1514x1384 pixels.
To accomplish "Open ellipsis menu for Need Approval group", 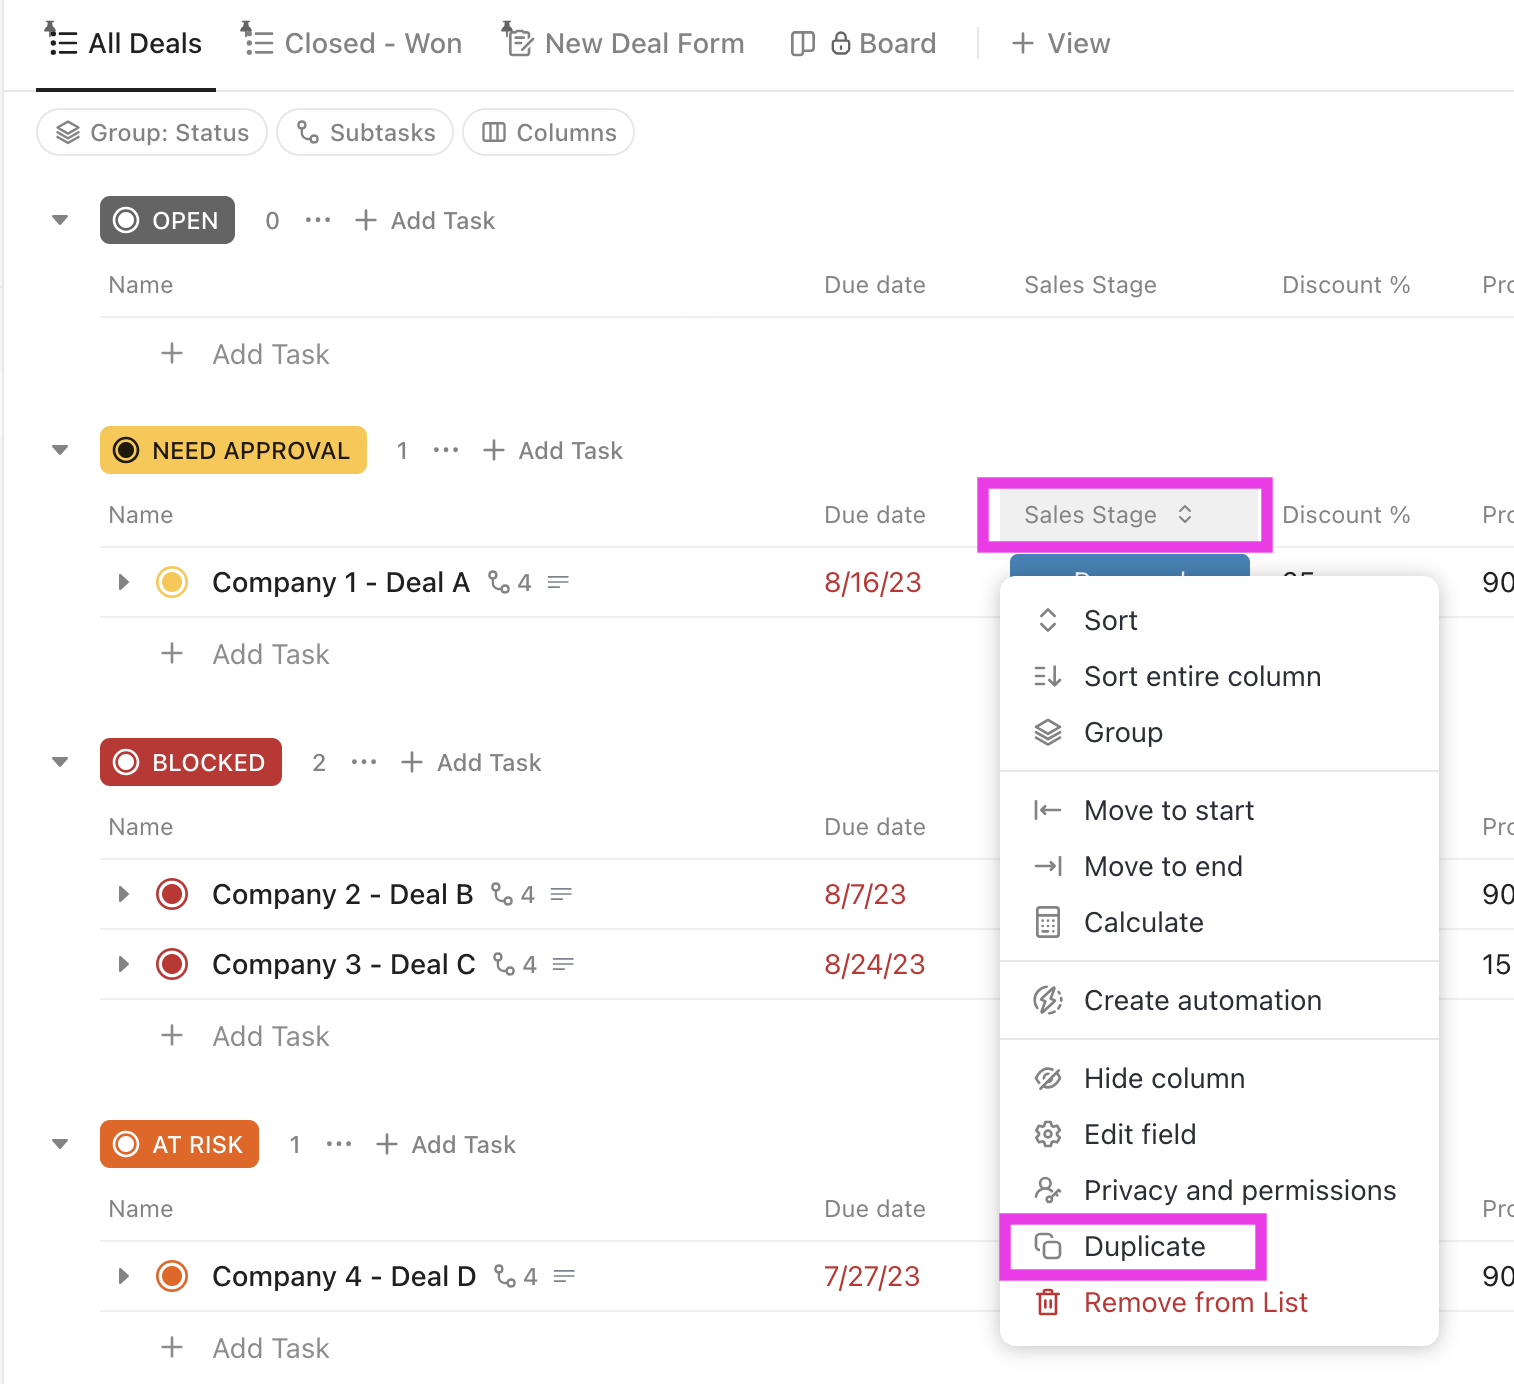I will click(446, 451).
